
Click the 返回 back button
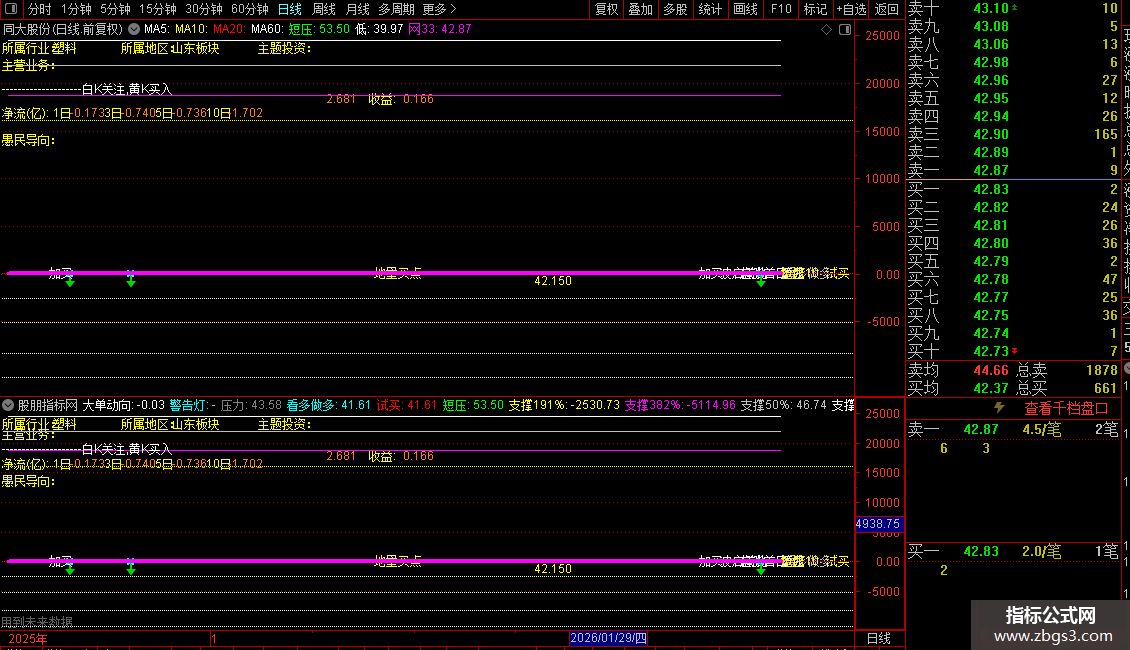pyautogui.click(x=886, y=9)
